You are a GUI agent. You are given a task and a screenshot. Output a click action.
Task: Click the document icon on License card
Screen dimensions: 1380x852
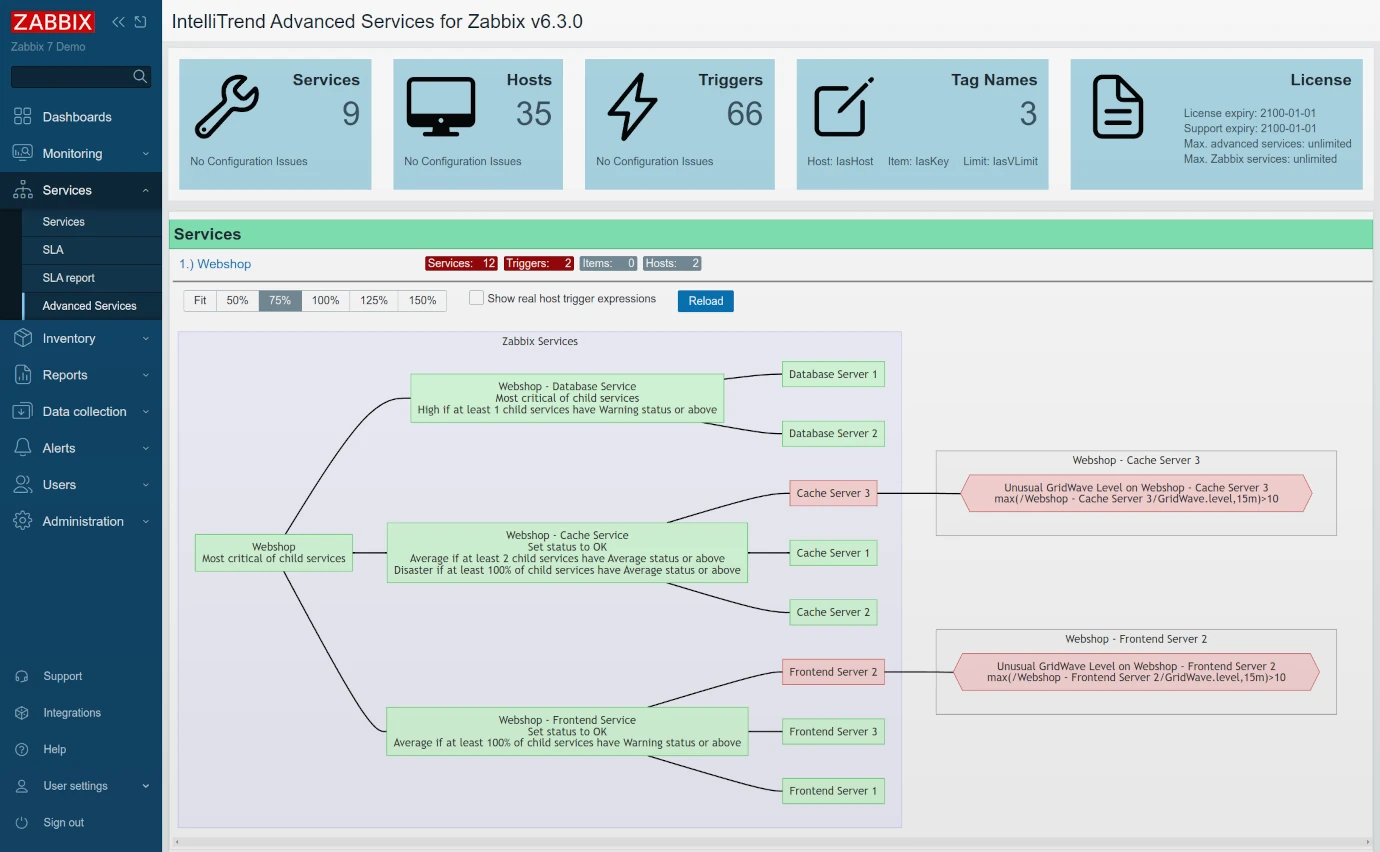1117,107
